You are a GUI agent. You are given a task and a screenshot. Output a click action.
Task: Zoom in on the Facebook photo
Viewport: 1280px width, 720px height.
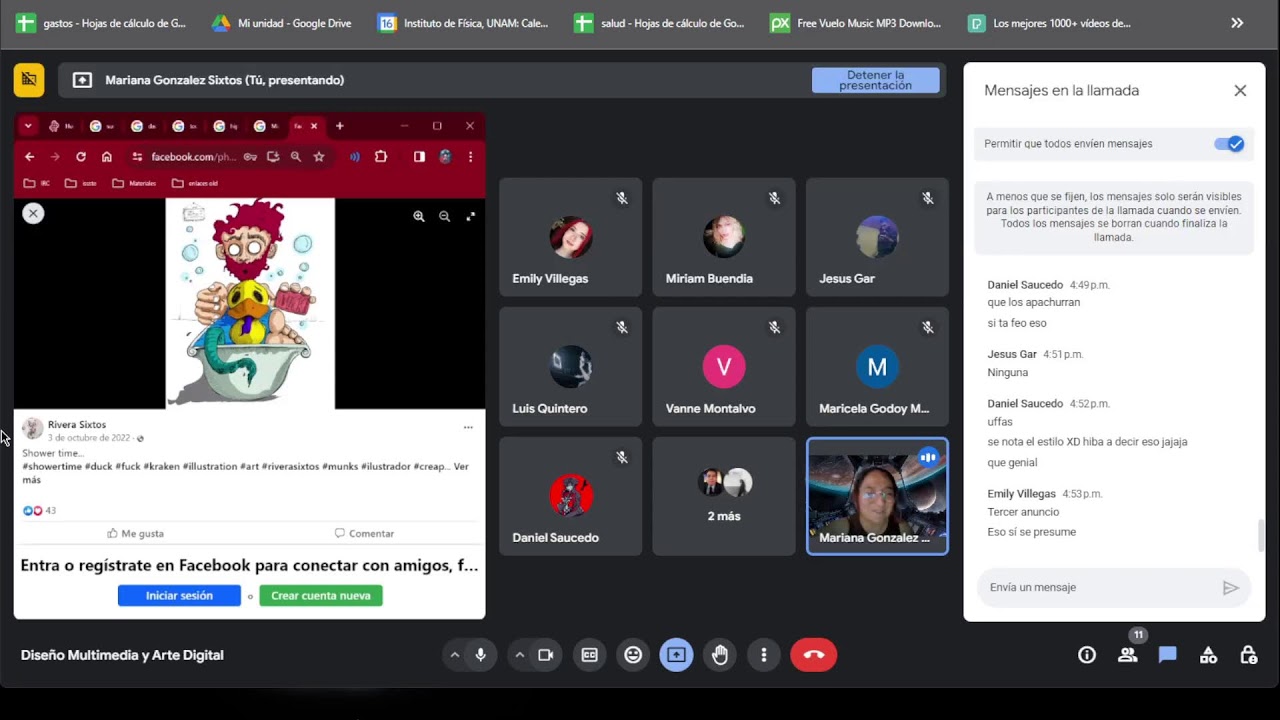[419, 216]
